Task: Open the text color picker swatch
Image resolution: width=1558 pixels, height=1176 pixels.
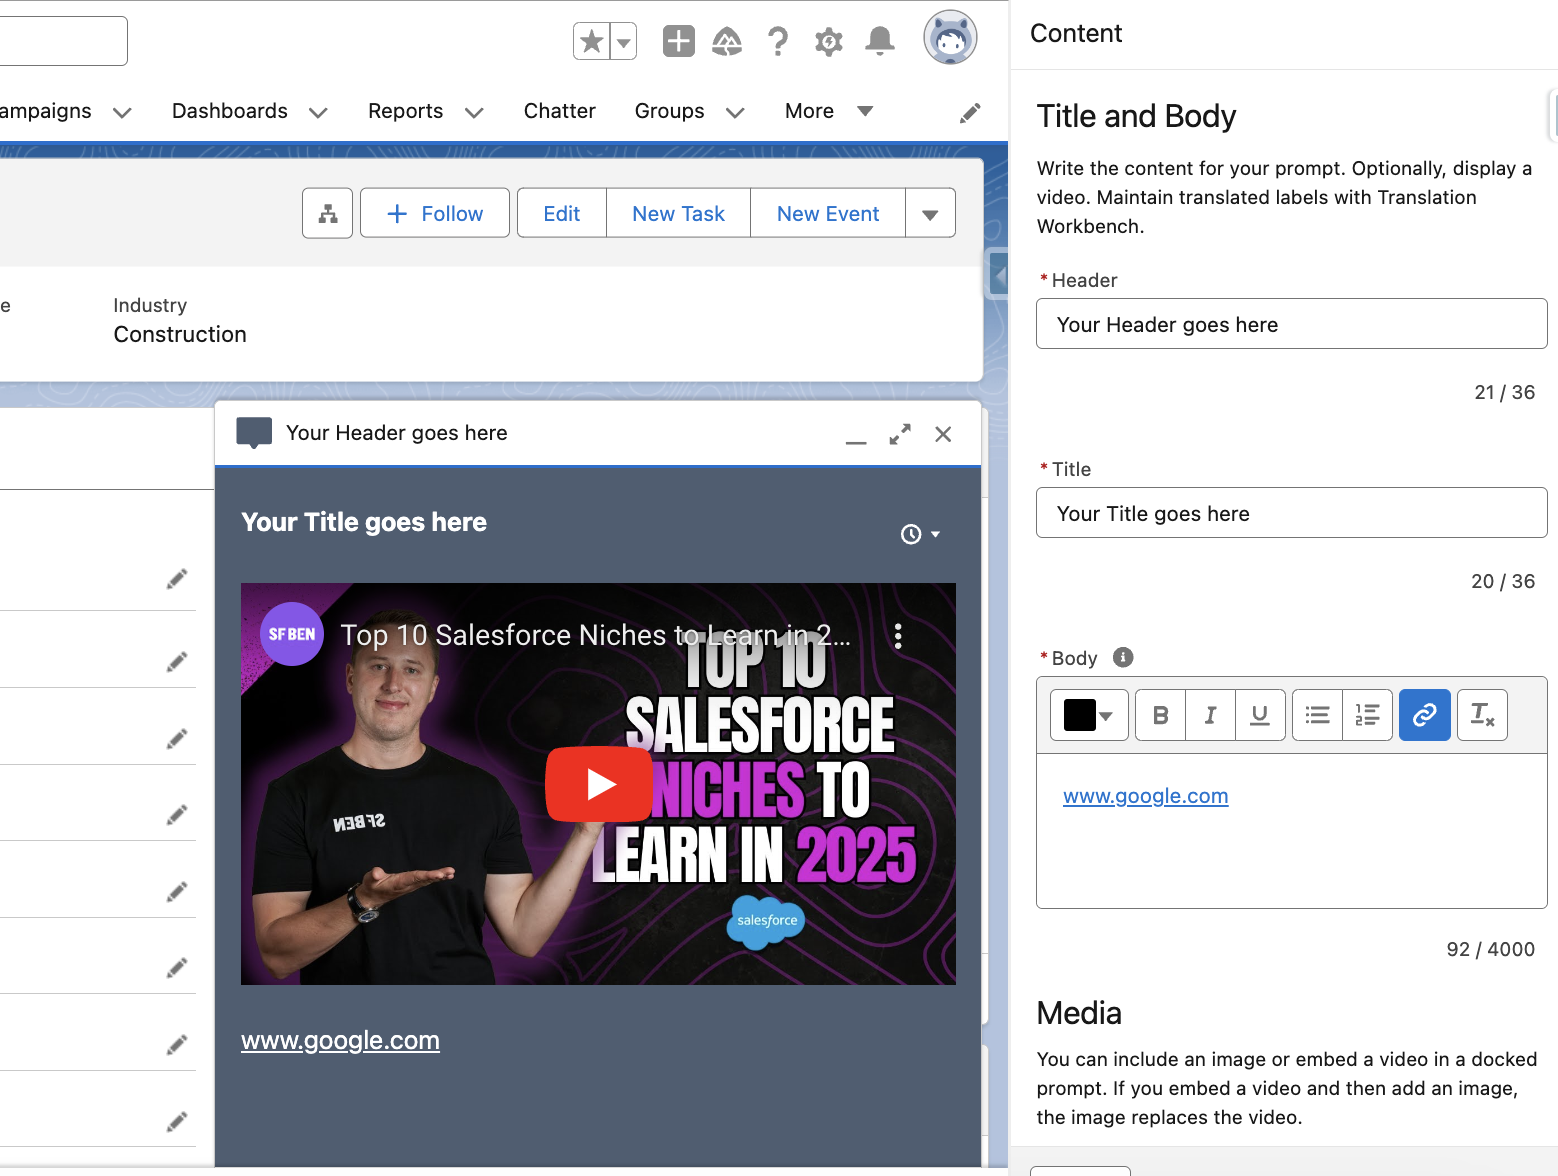Action: (1088, 715)
